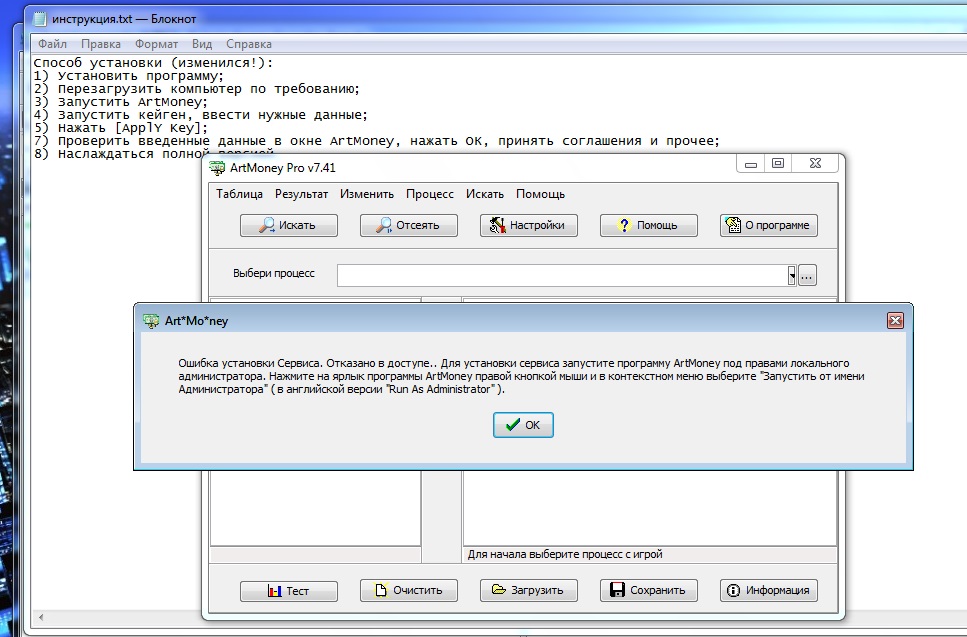Image resolution: width=967 pixels, height=637 pixels.
Task: Click the Тест button at bottom
Action: [289, 591]
